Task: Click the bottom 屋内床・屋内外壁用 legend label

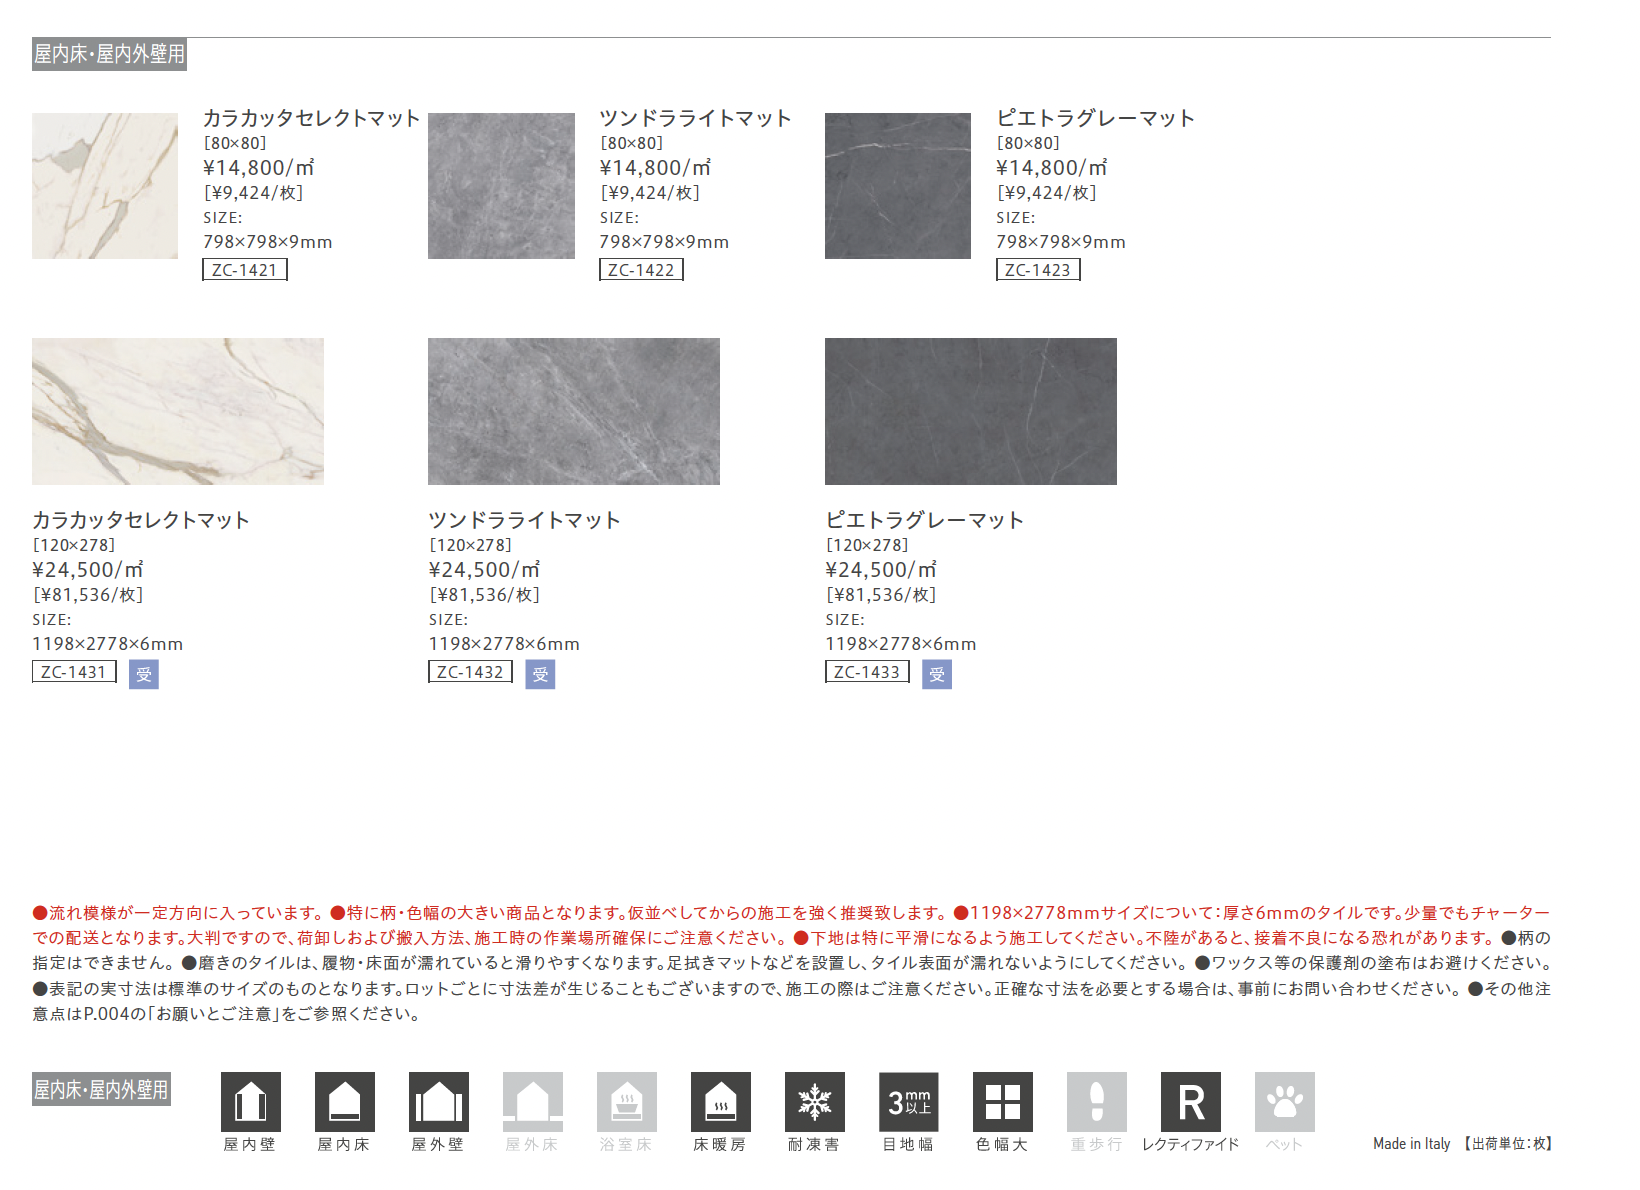Action: click(x=101, y=1089)
